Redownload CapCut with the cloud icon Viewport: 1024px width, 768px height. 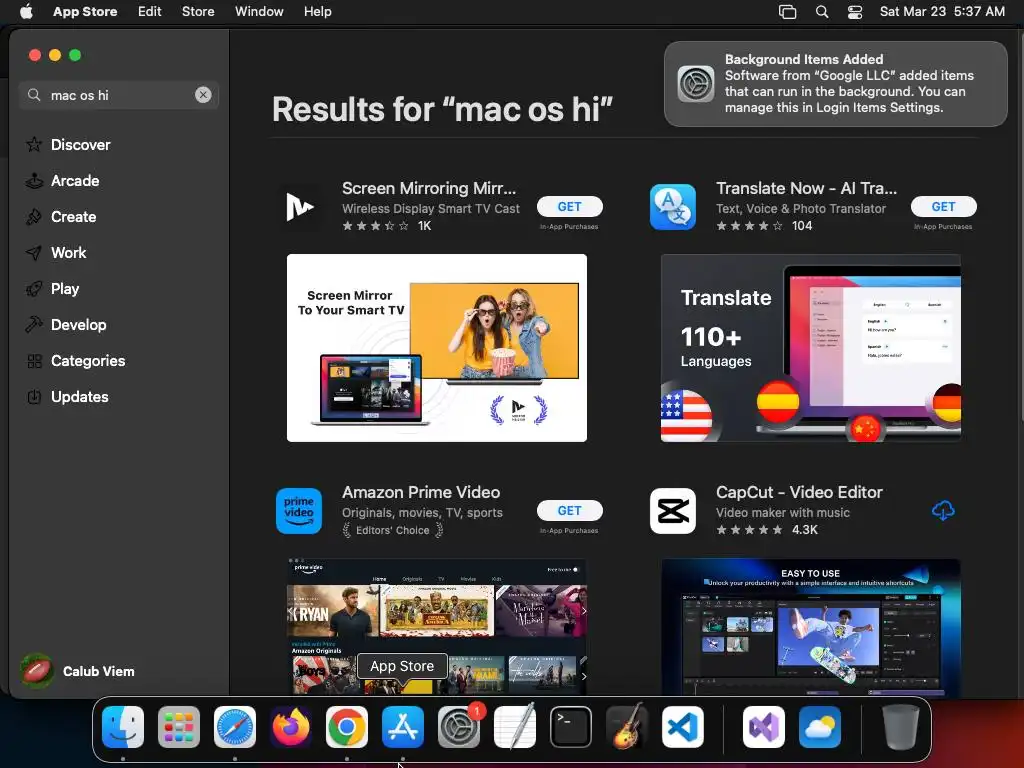click(943, 511)
